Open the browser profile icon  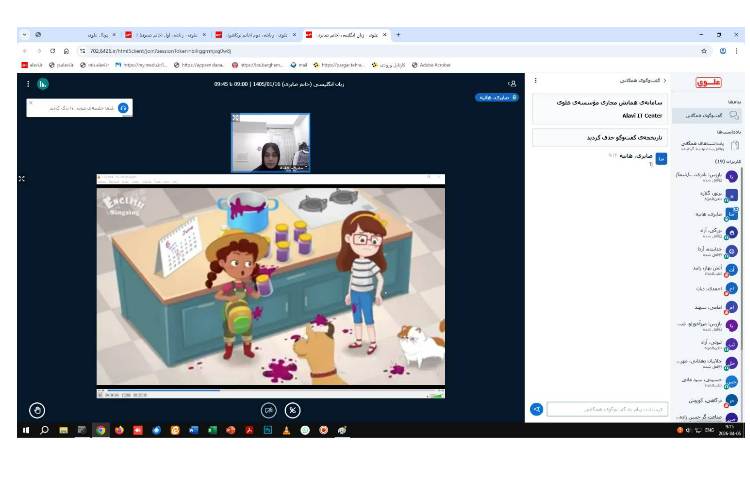[723, 51]
